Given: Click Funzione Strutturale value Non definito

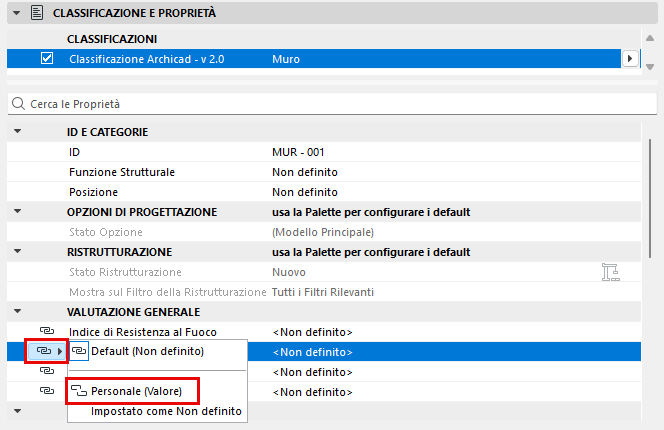Looking at the screenshot, I should tap(305, 172).
